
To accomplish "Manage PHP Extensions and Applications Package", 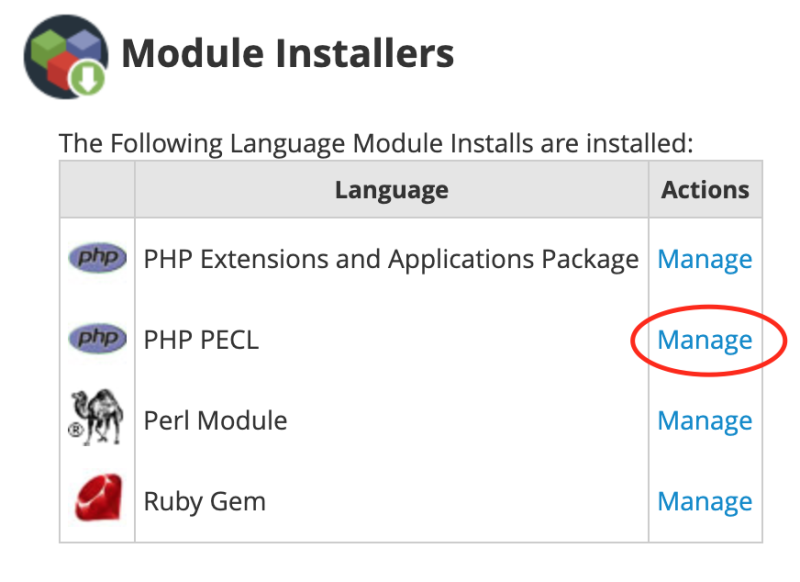I will 704,260.
